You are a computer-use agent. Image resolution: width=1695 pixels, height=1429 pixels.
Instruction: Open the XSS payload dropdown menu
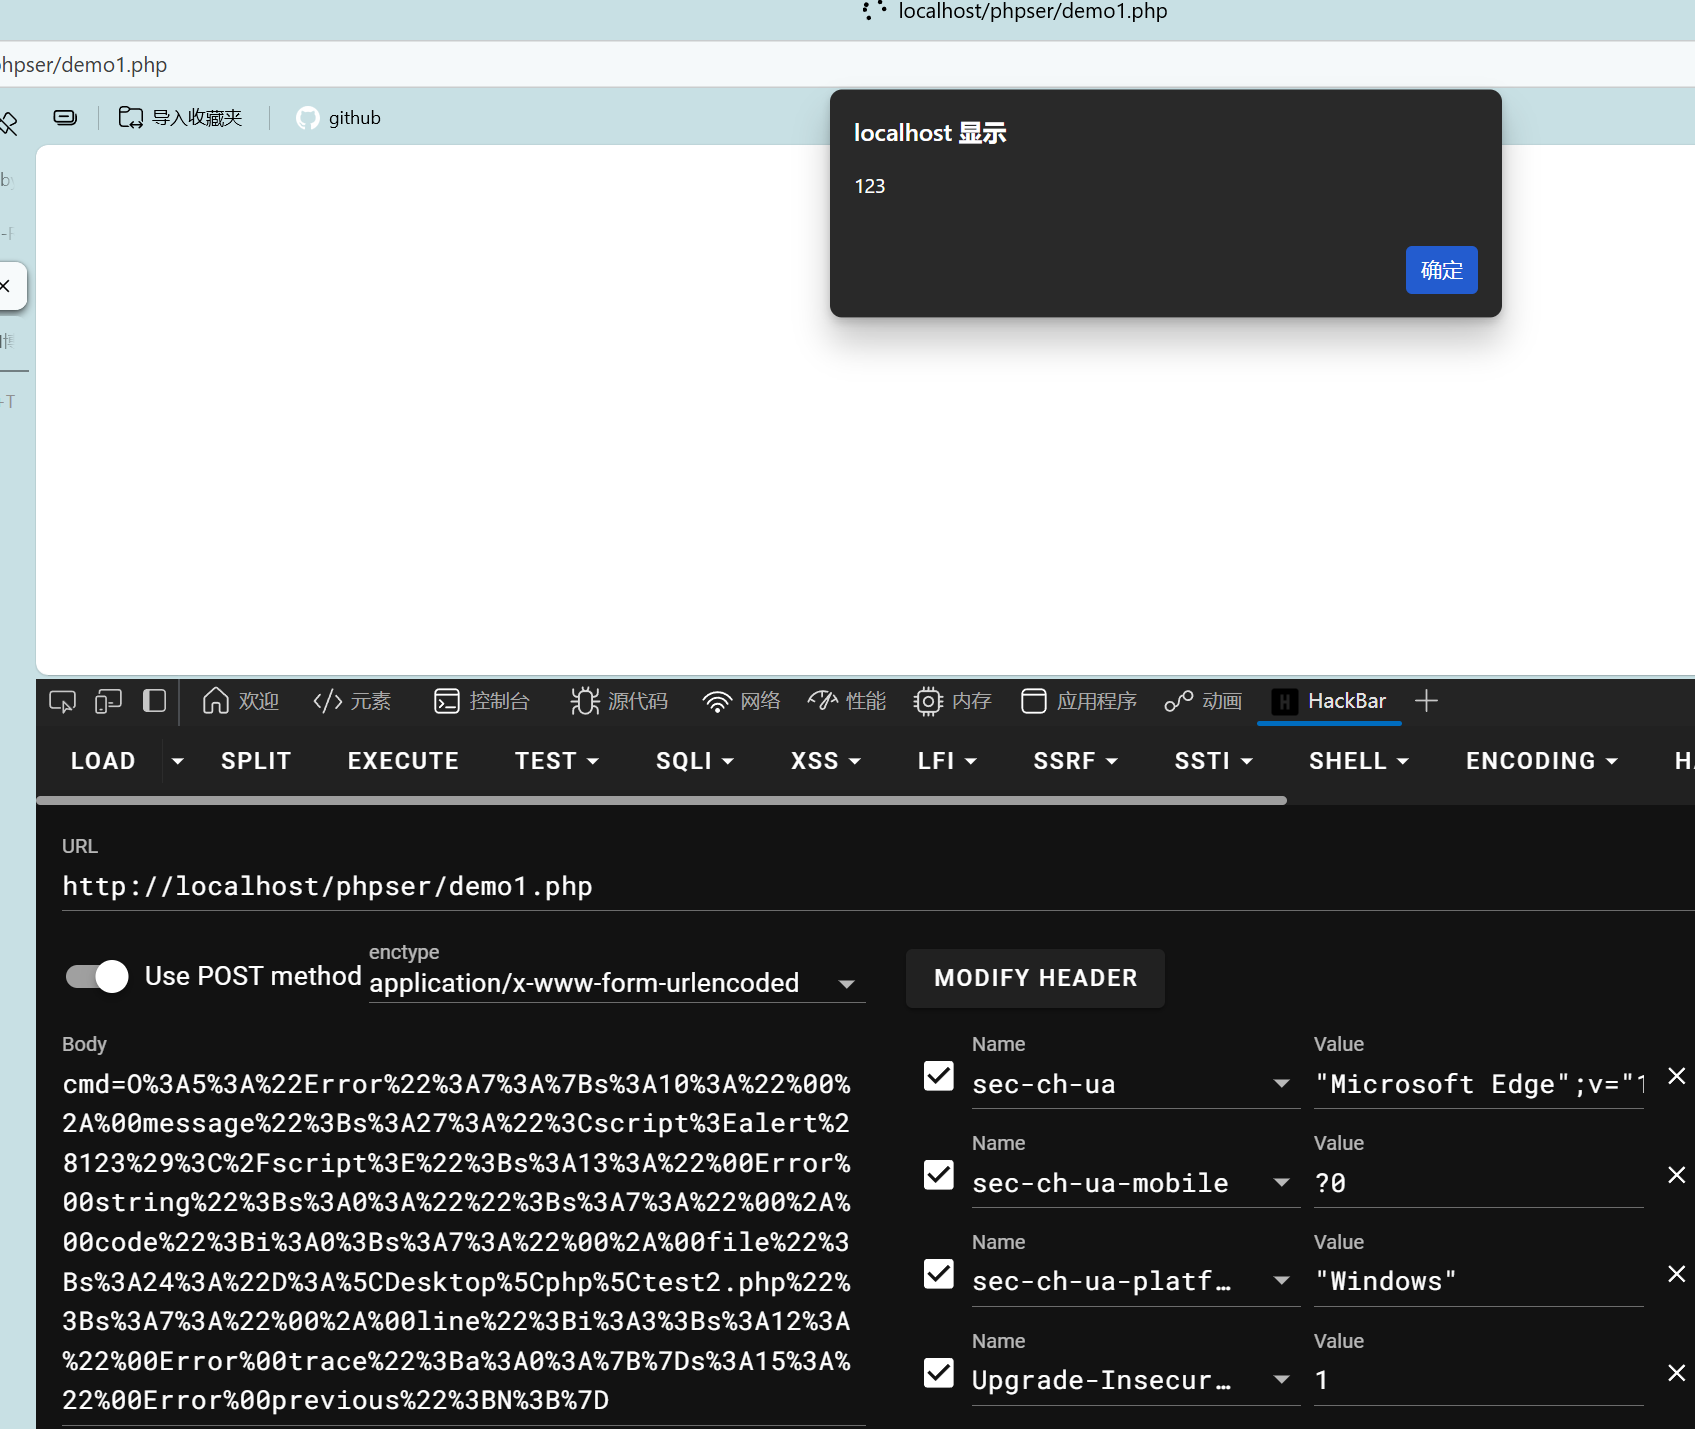click(825, 761)
